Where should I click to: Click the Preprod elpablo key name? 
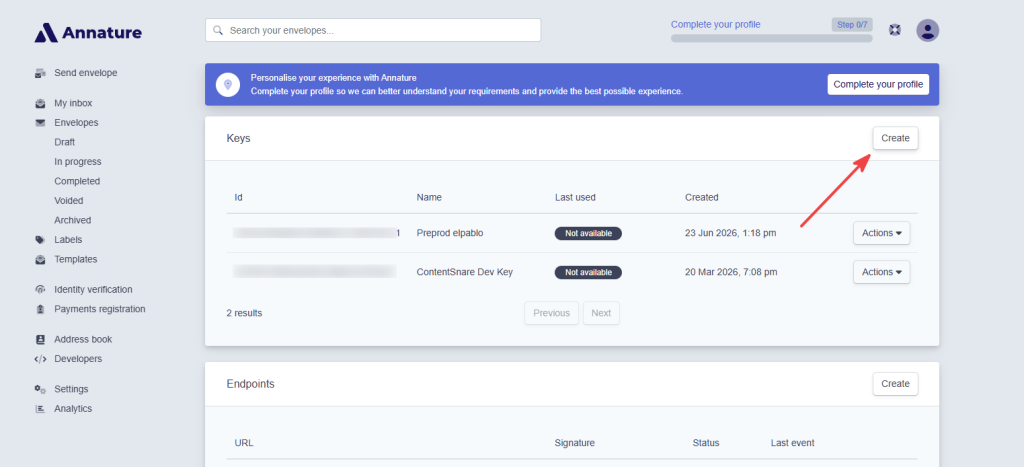[450, 233]
